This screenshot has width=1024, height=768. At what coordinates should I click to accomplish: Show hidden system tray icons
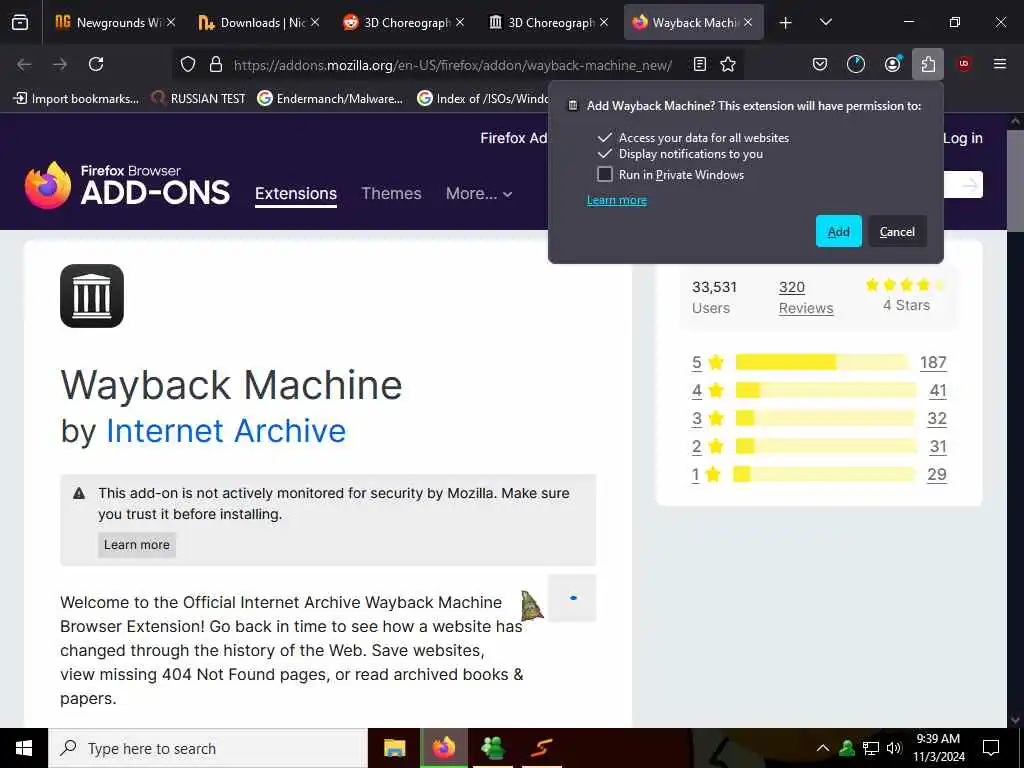pos(823,748)
